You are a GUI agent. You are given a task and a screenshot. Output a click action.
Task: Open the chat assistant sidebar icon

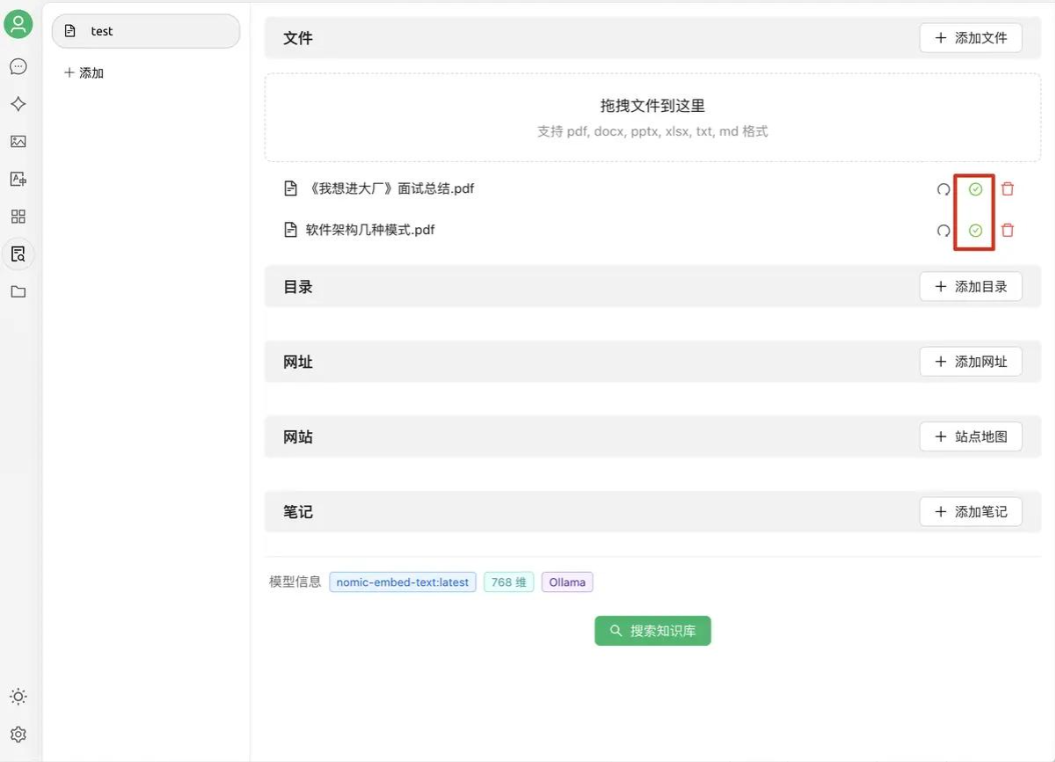tap(18, 67)
